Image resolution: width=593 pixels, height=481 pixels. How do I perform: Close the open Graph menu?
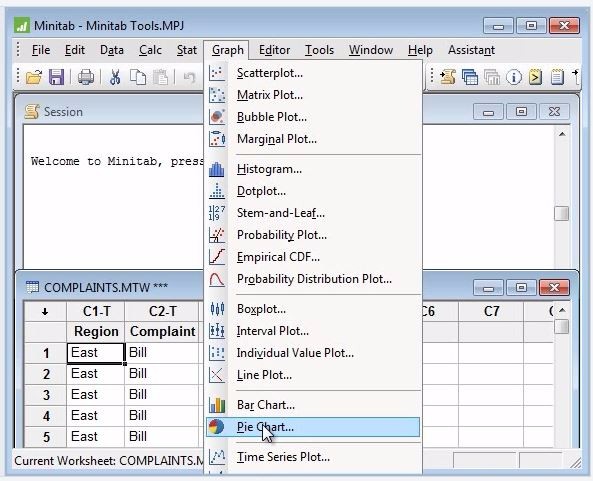(228, 50)
